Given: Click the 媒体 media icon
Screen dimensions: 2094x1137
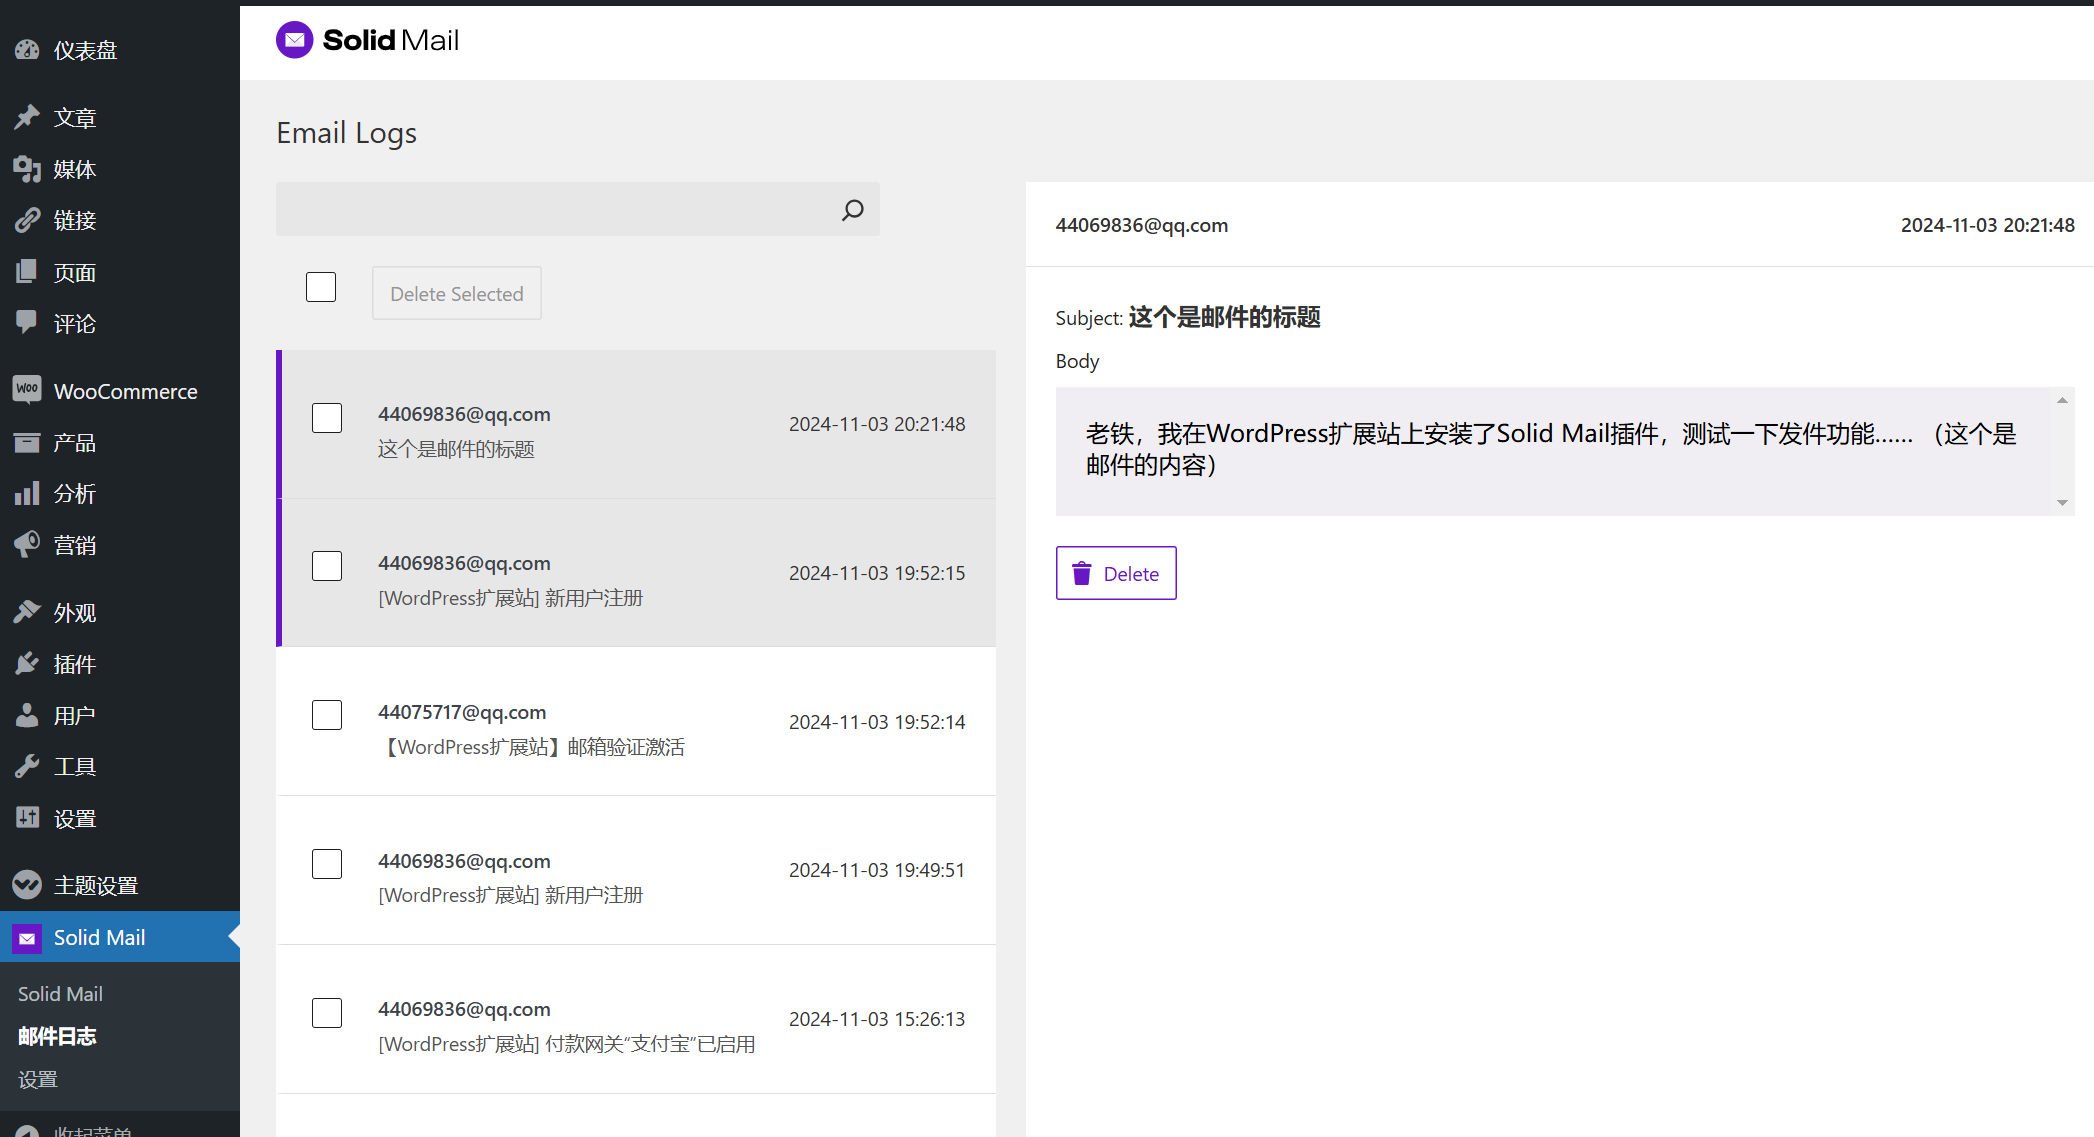Looking at the screenshot, I should pos(27,169).
